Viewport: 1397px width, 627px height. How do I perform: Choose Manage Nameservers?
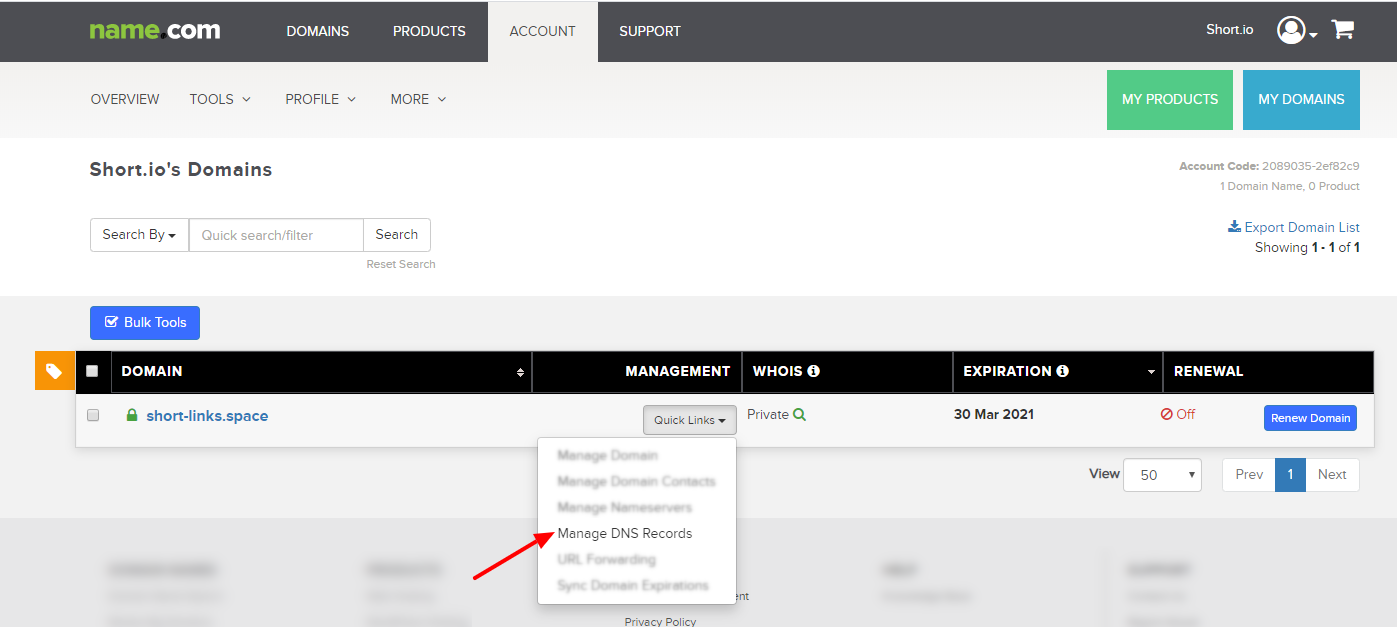coord(625,507)
